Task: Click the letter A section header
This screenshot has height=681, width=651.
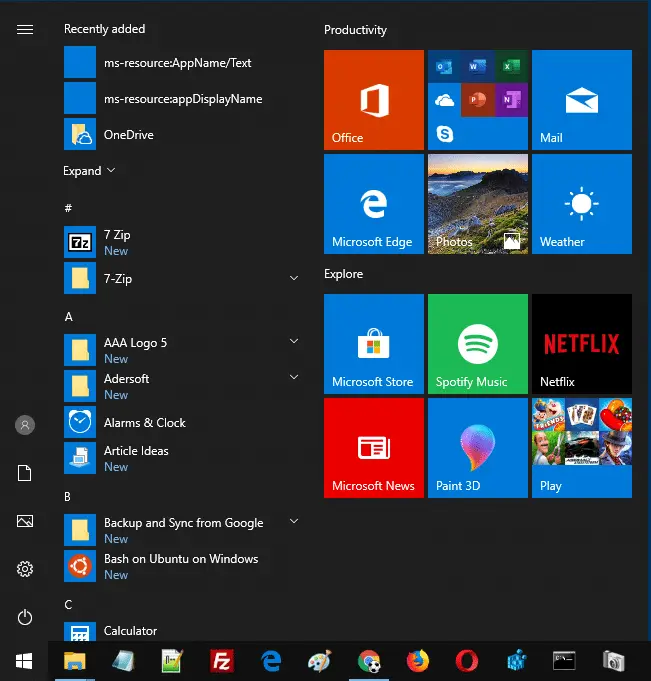Action: pyautogui.click(x=69, y=317)
